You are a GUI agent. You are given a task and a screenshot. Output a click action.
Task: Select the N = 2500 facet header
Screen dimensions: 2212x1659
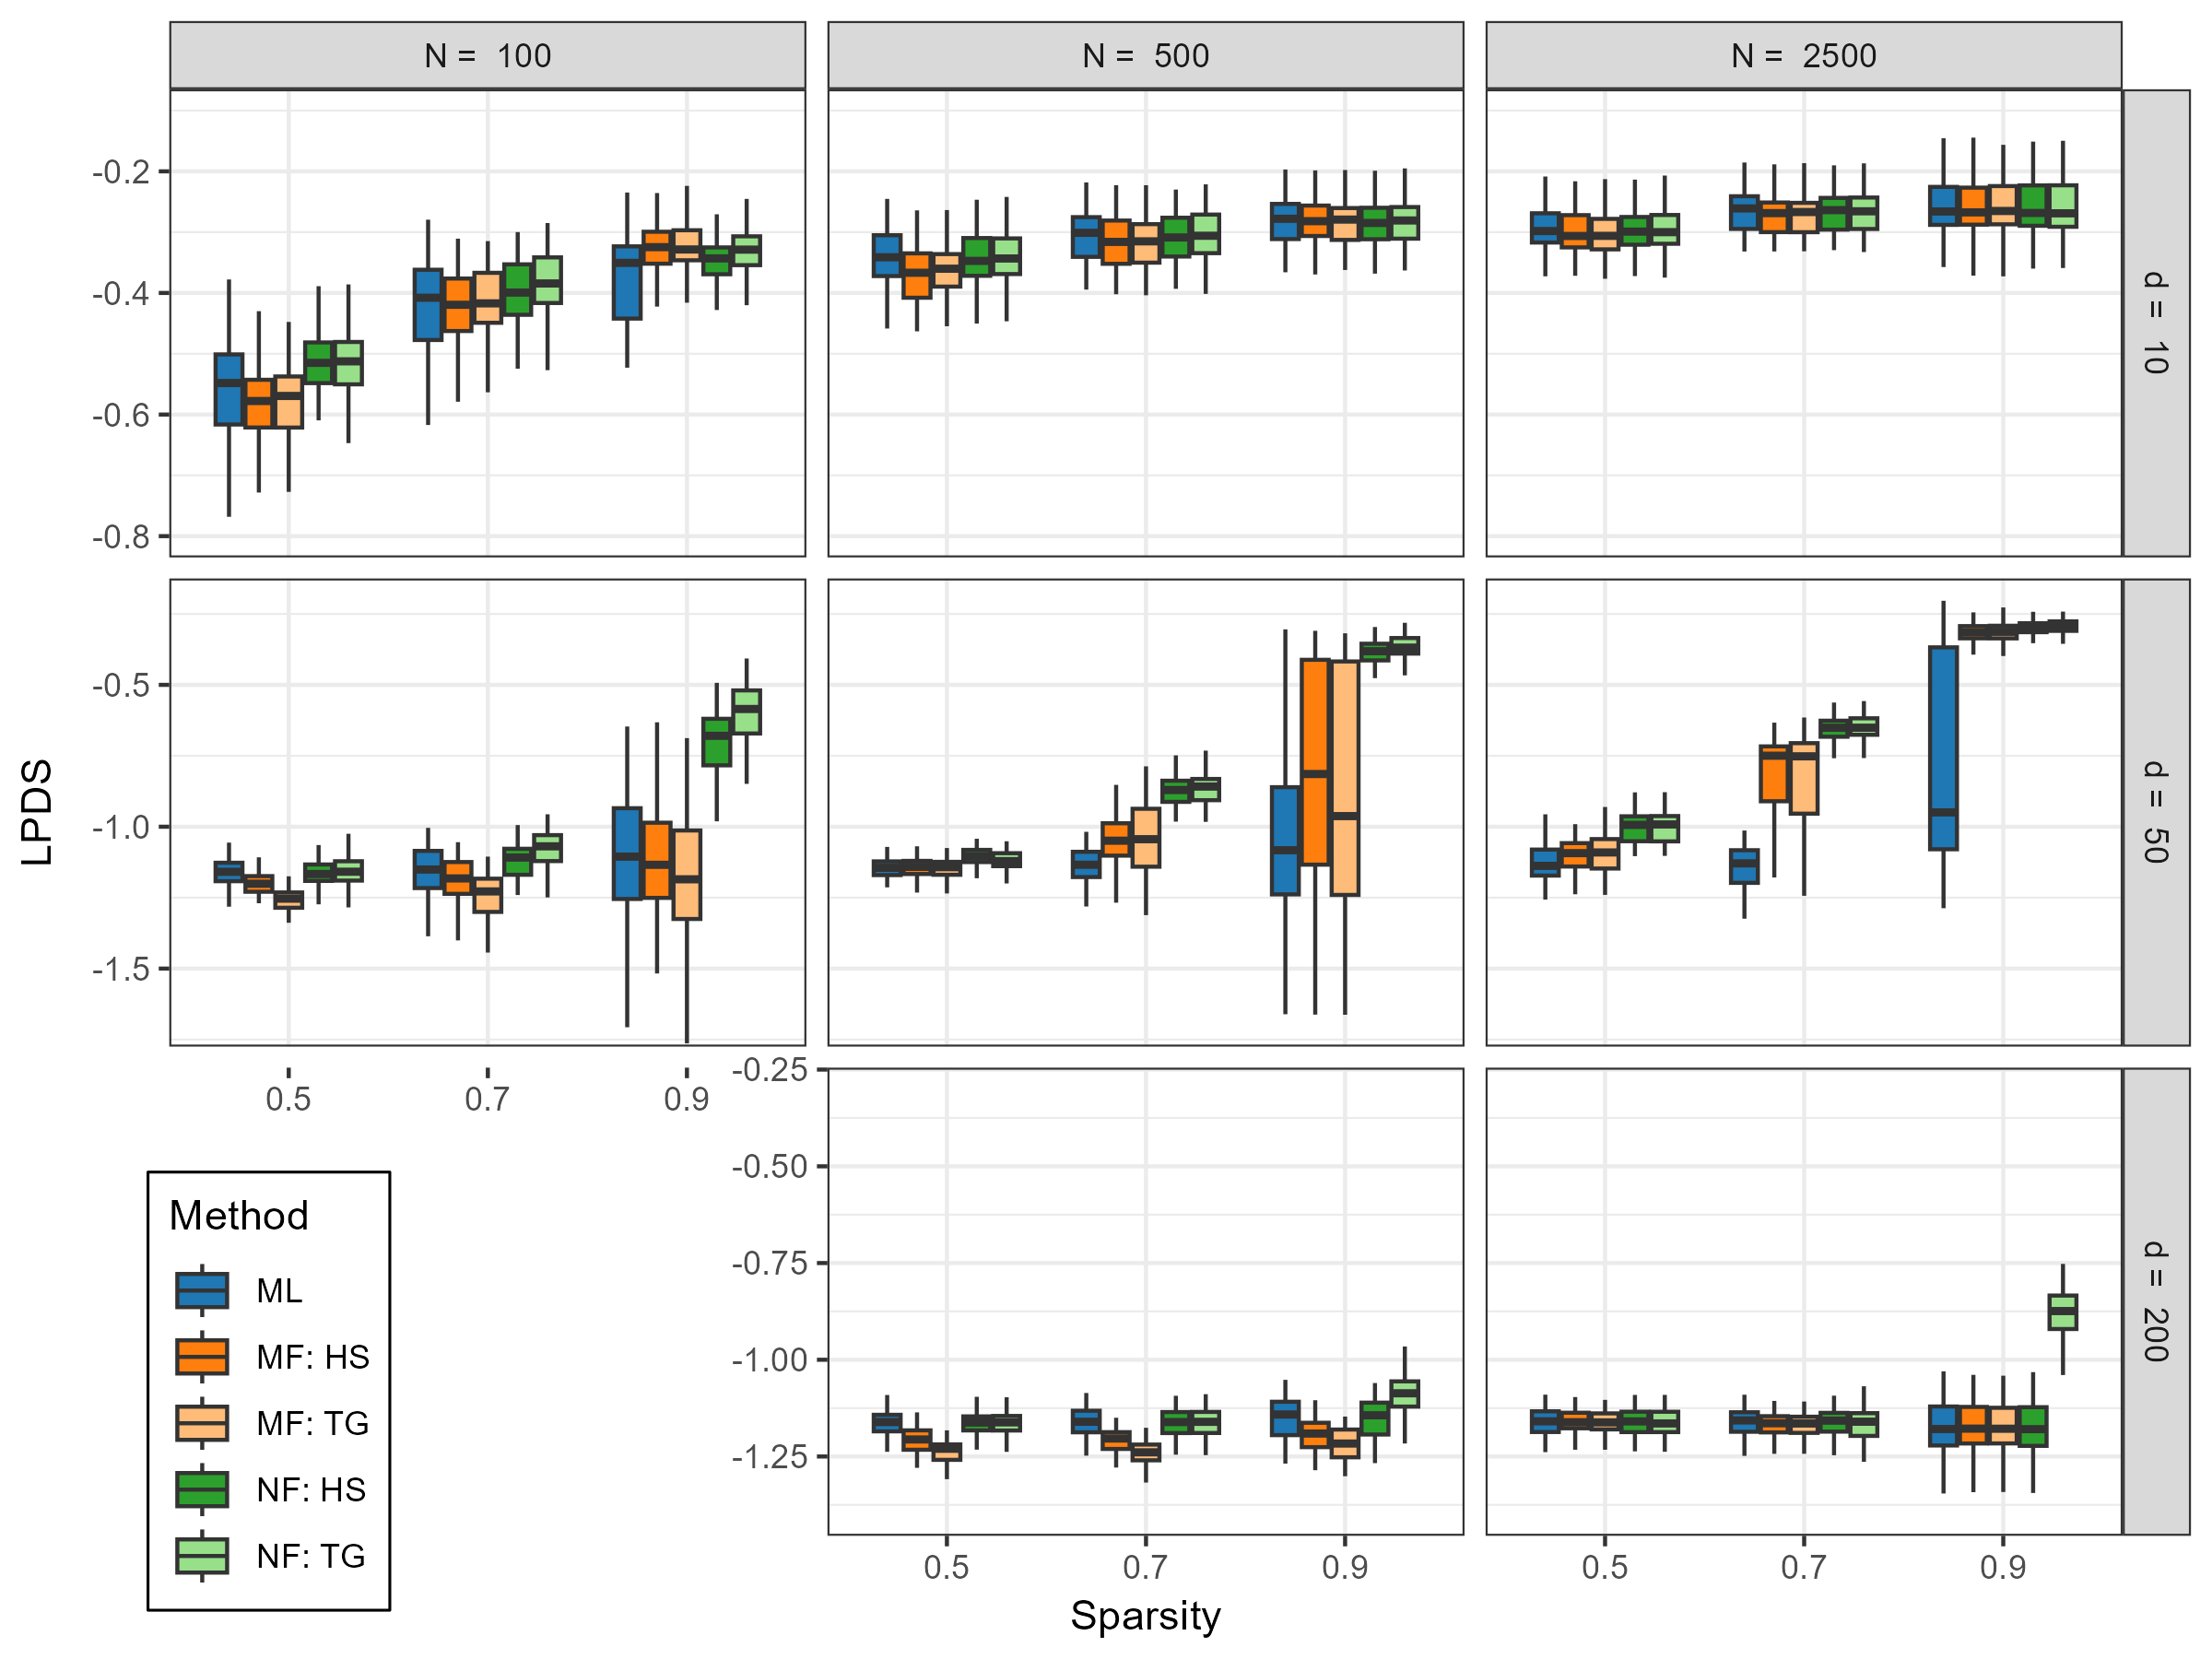(1803, 56)
